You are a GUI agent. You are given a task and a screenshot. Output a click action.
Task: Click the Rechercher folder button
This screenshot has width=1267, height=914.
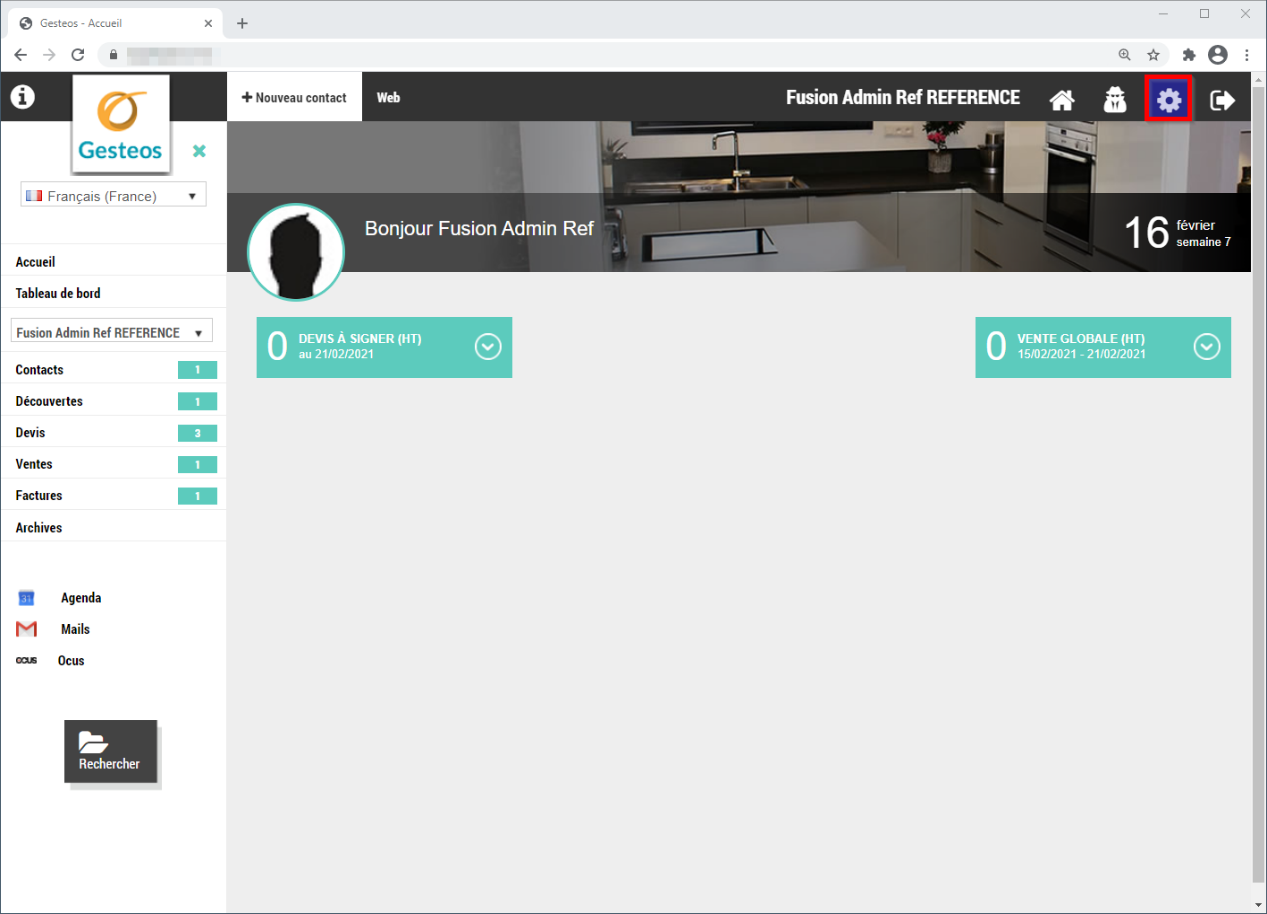click(x=110, y=751)
